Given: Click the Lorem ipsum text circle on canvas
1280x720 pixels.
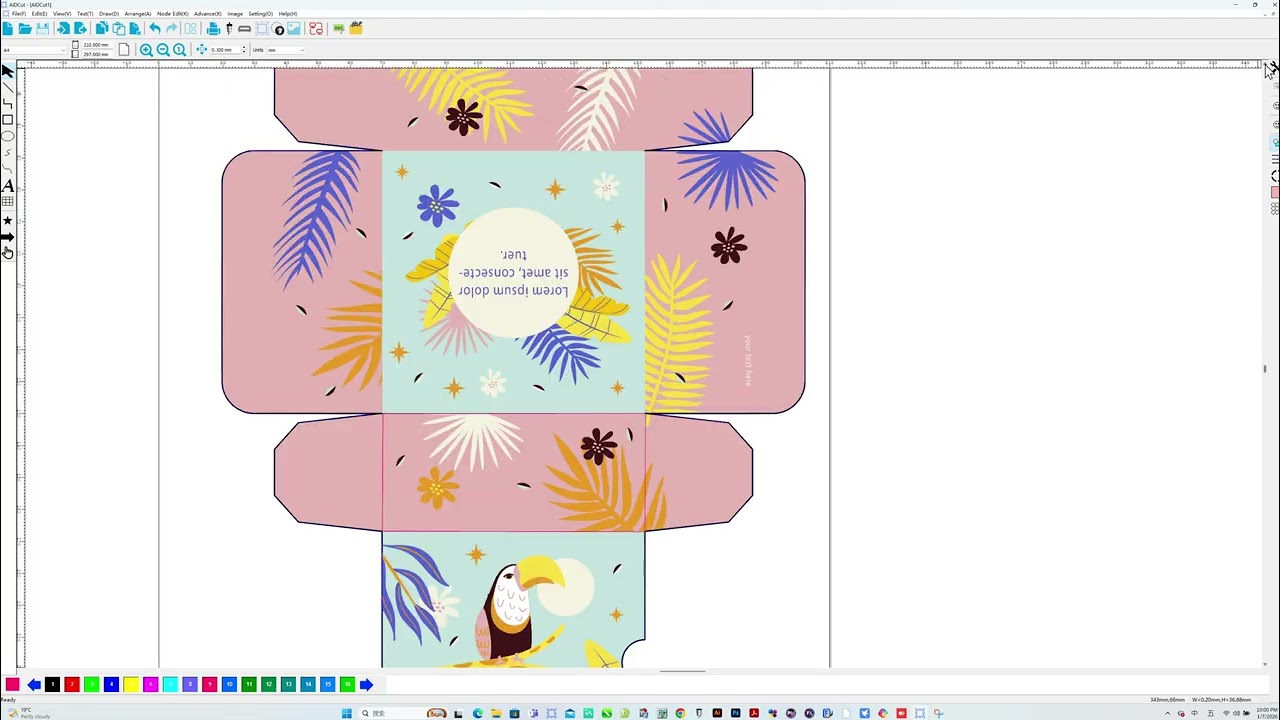Looking at the screenshot, I should (x=513, y=272).
